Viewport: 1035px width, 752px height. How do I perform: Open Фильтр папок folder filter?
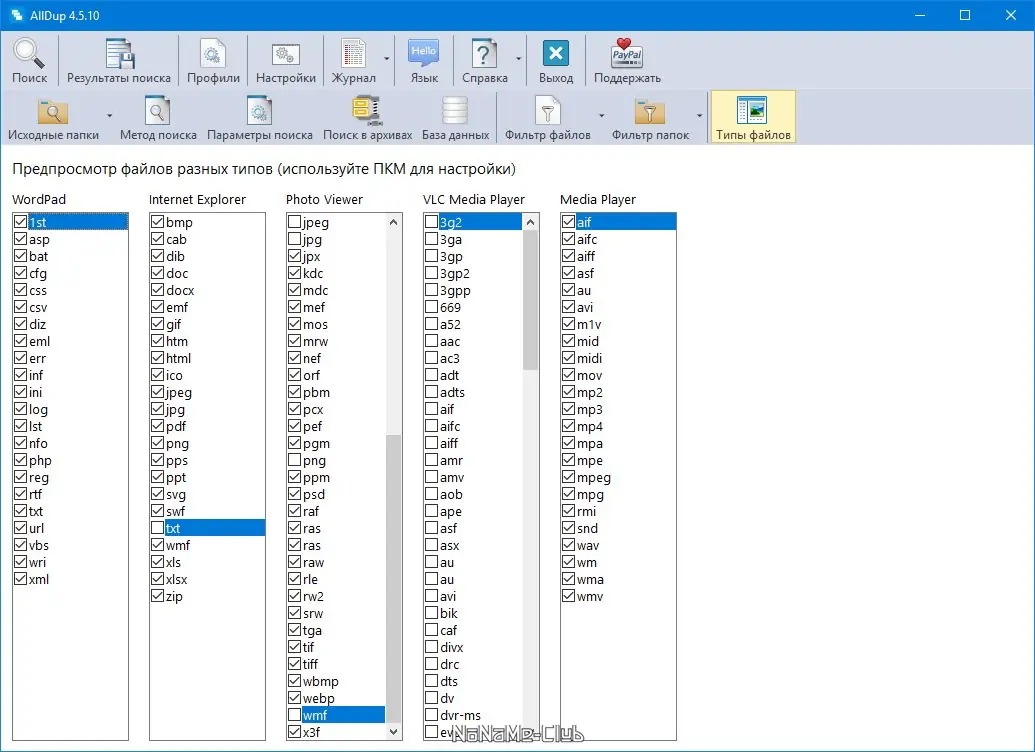pos(650,118)
